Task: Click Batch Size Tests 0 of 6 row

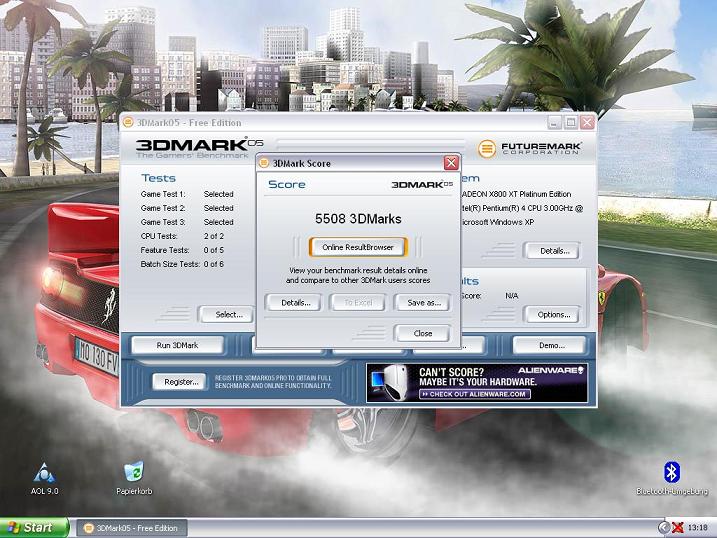Action: point(182,264)
